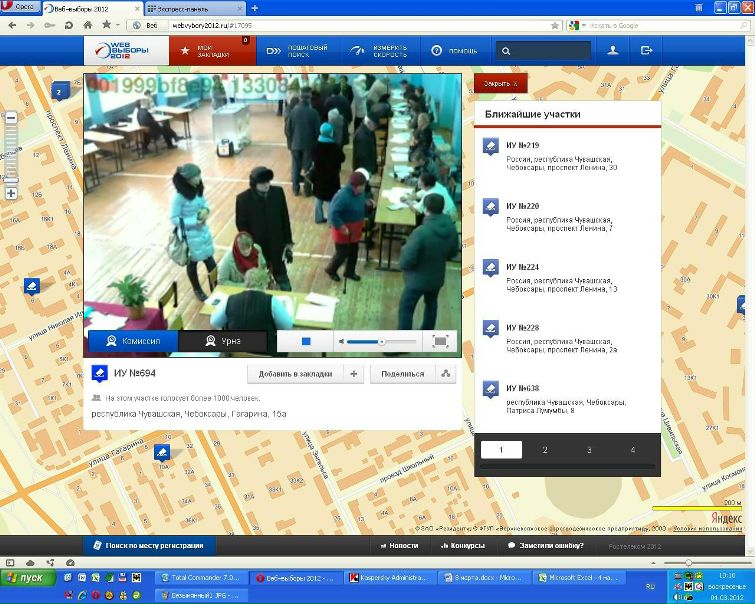Open the Web Выборы 2012 logo home link
Viewport: 755px width, 604px height.
[126, 50]
